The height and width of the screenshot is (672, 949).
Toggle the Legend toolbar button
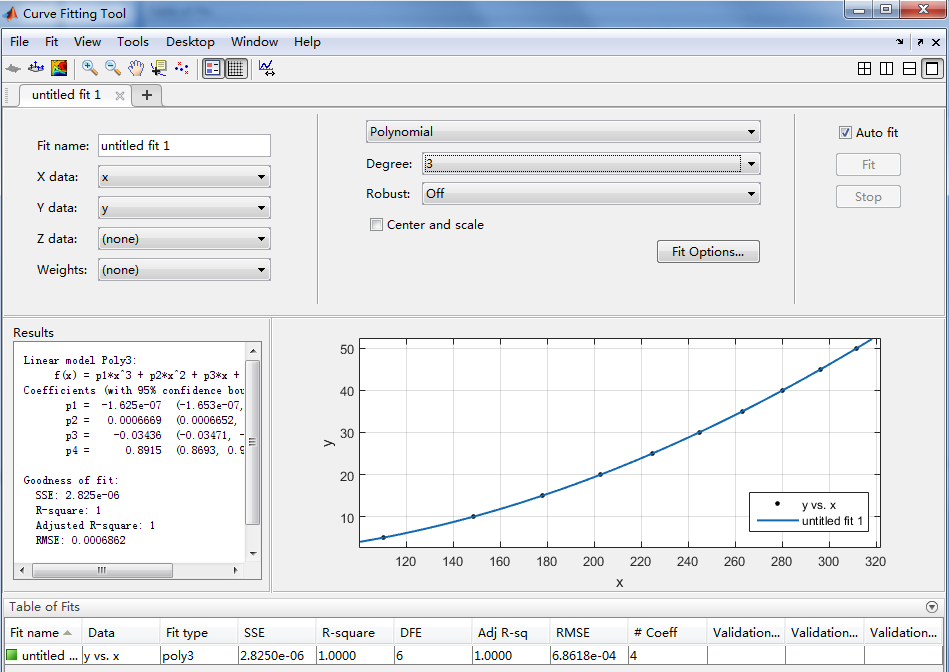click(212, 68)
